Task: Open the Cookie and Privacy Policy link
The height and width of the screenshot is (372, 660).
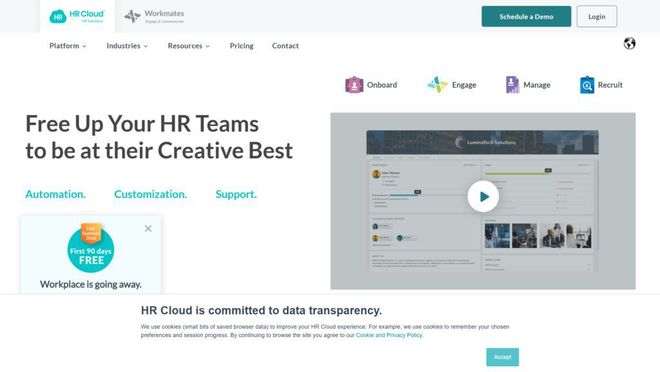Action: tap(389, 335)
